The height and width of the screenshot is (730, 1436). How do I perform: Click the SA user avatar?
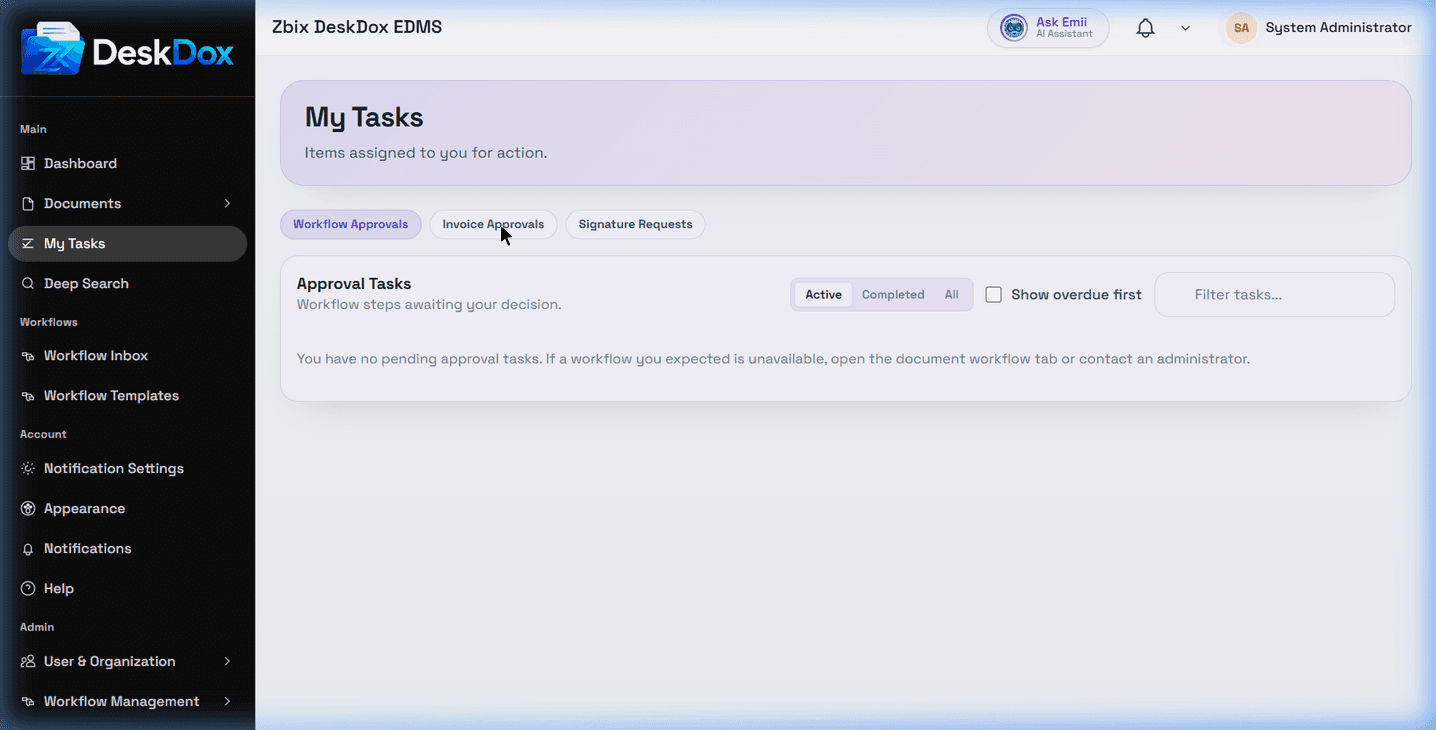(x=1241, y=28)
